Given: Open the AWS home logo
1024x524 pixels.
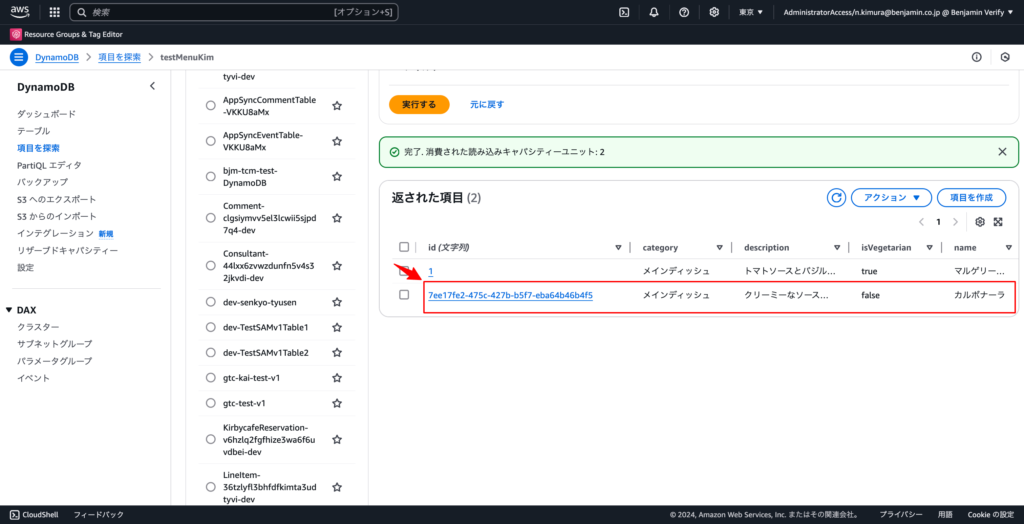Looking at the screenshot, I should pos(20,12).
